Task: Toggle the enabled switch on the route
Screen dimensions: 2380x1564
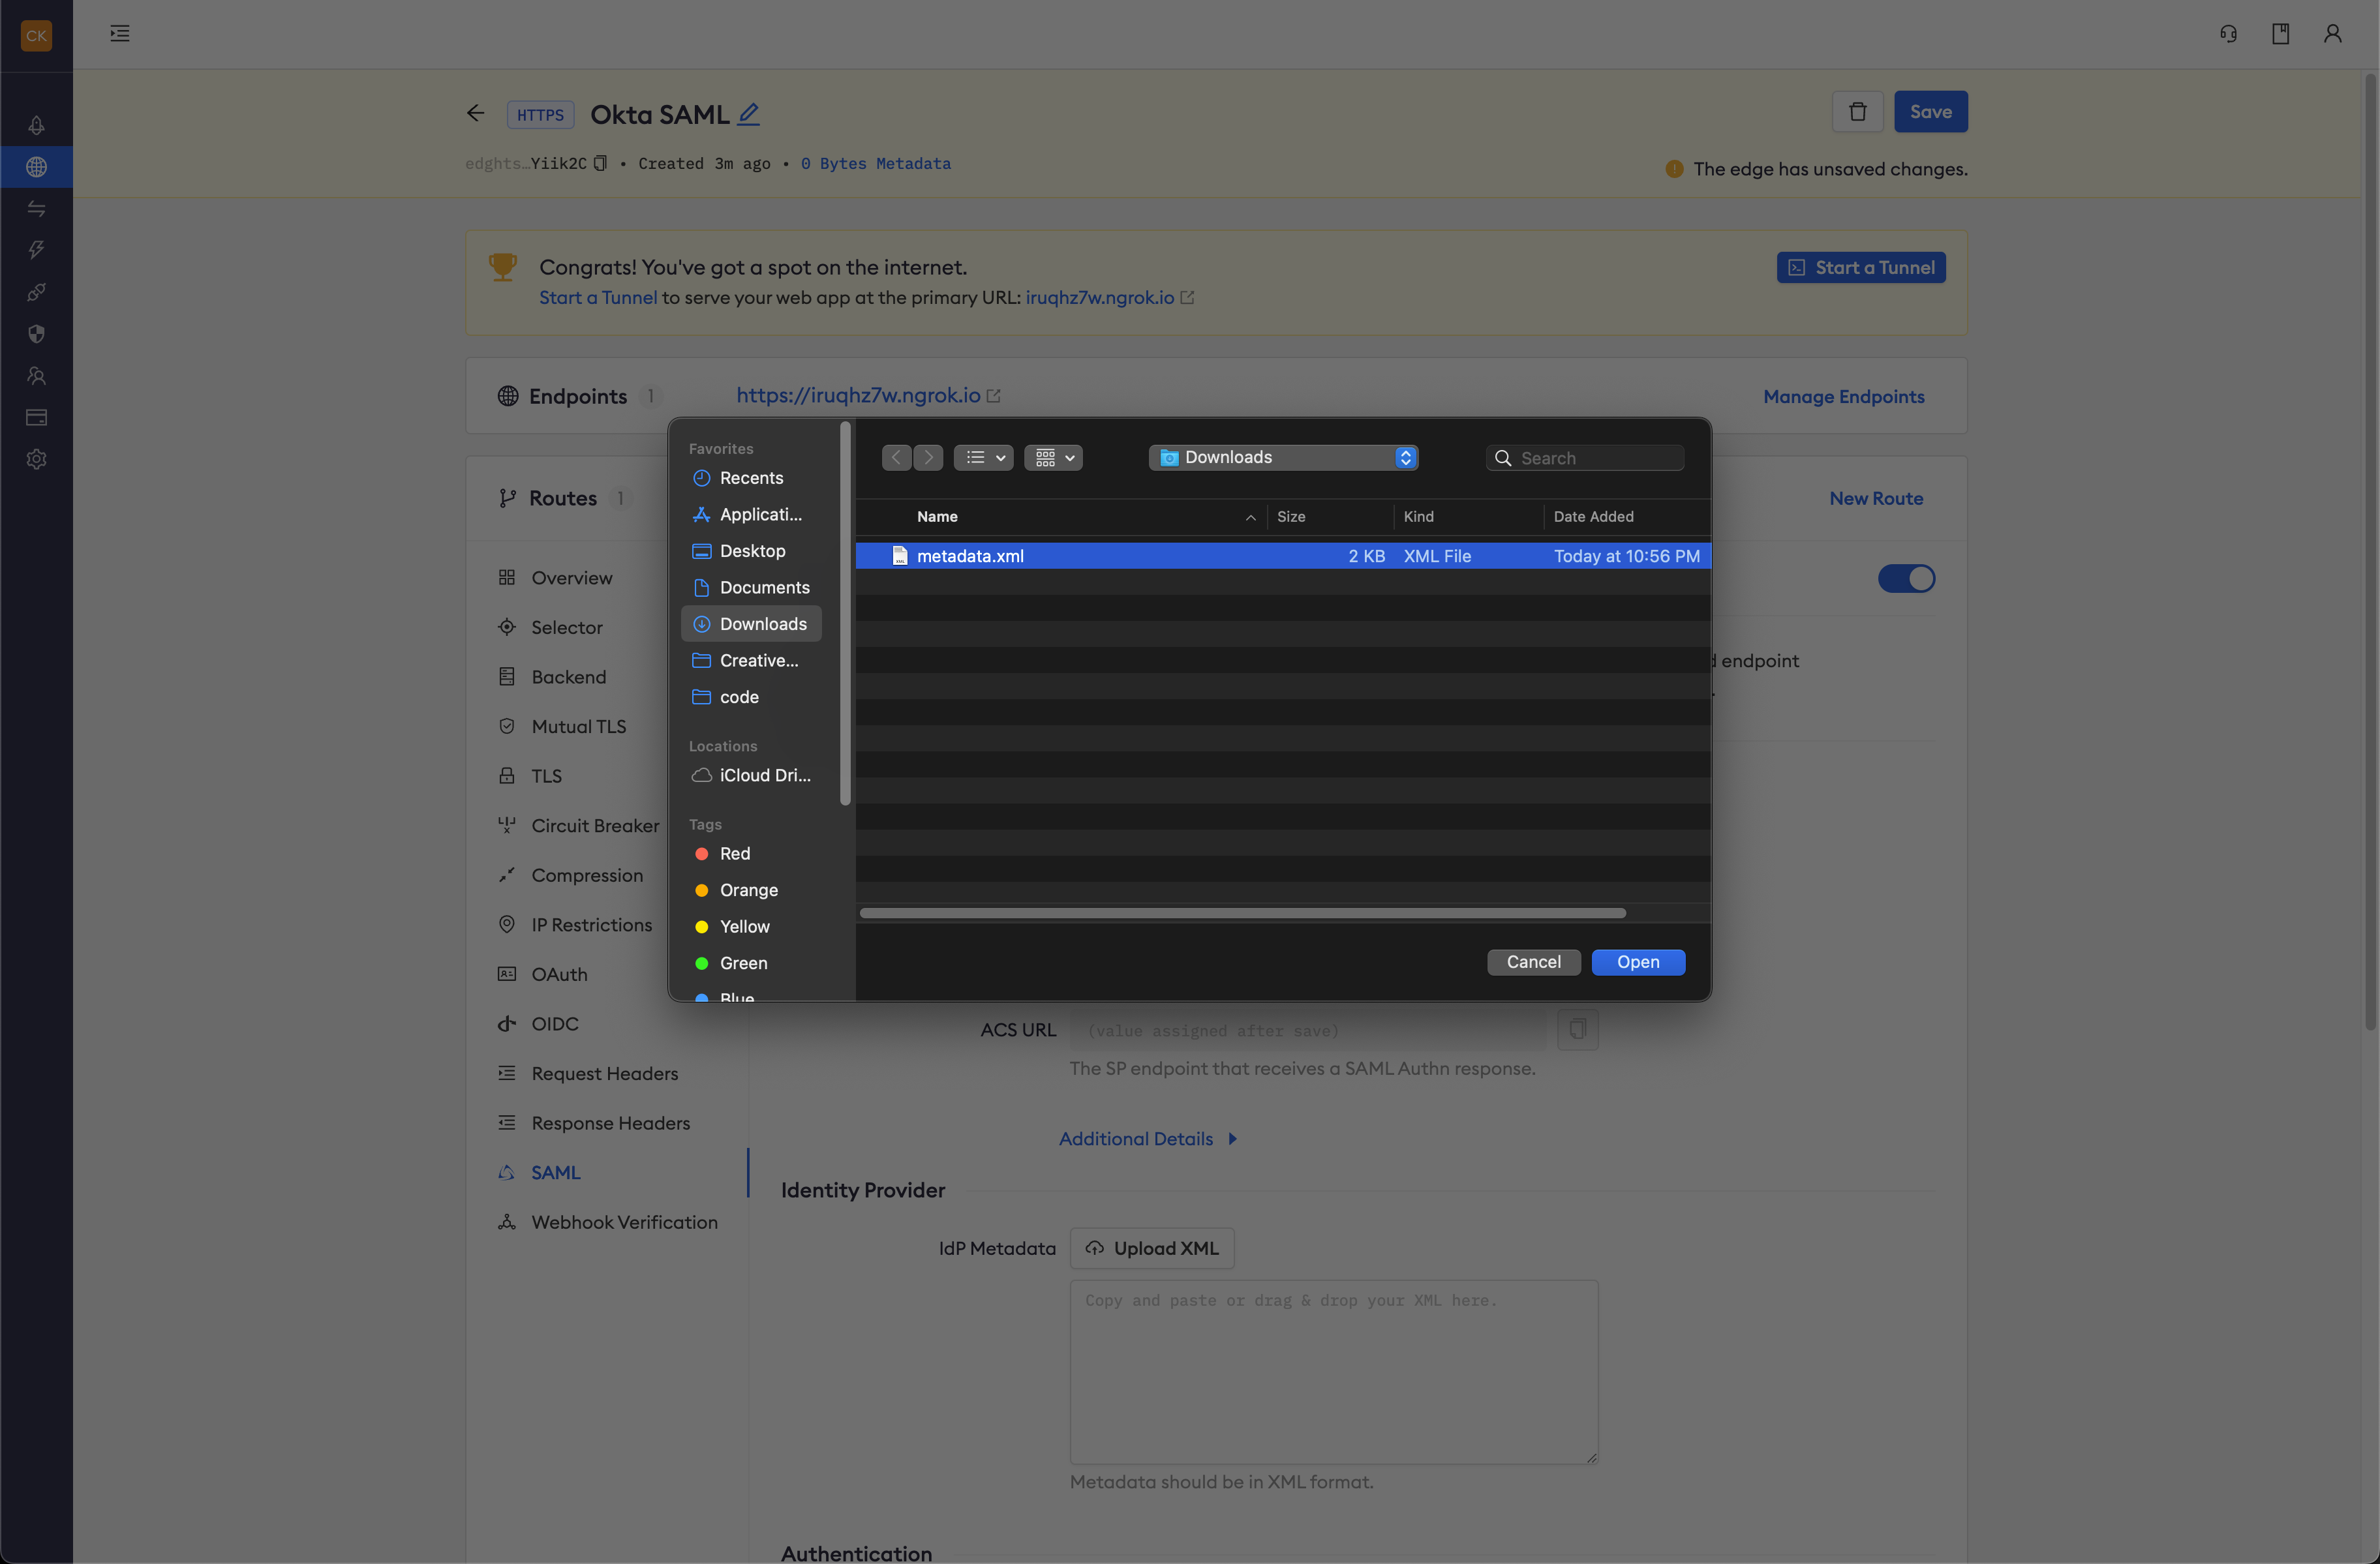Action: (1906, 578)
